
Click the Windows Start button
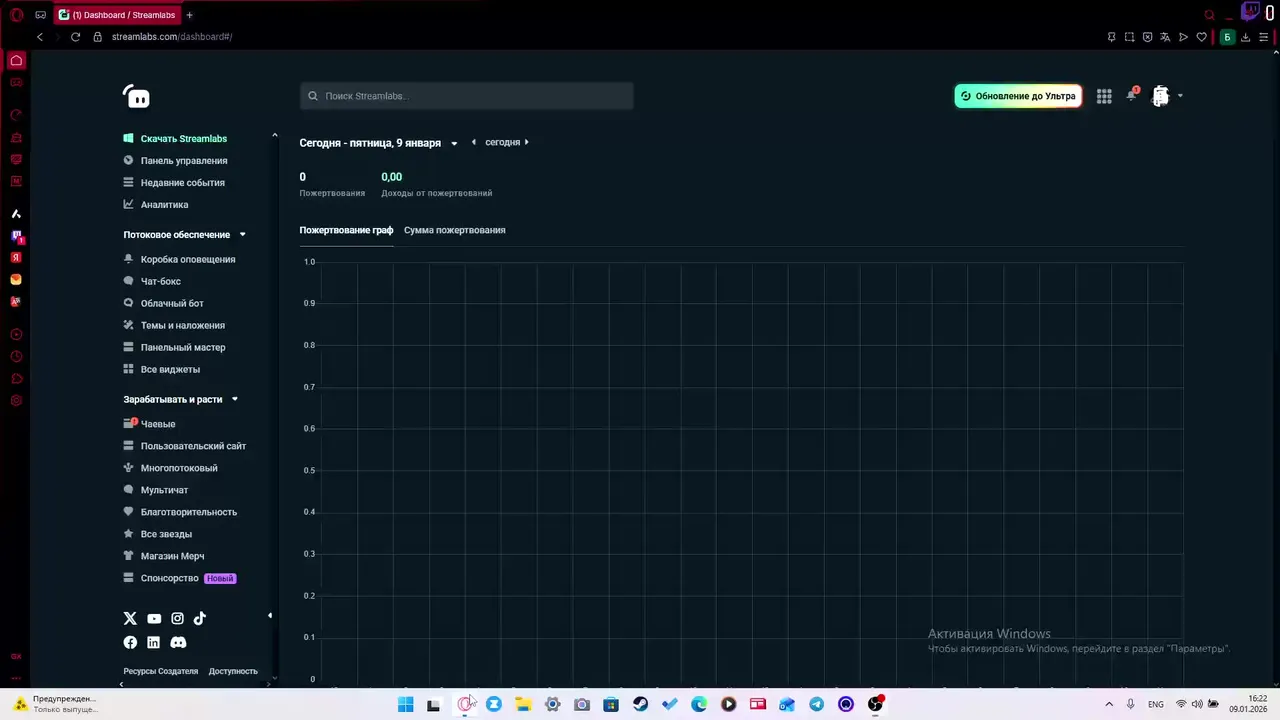tap(405, 704)
